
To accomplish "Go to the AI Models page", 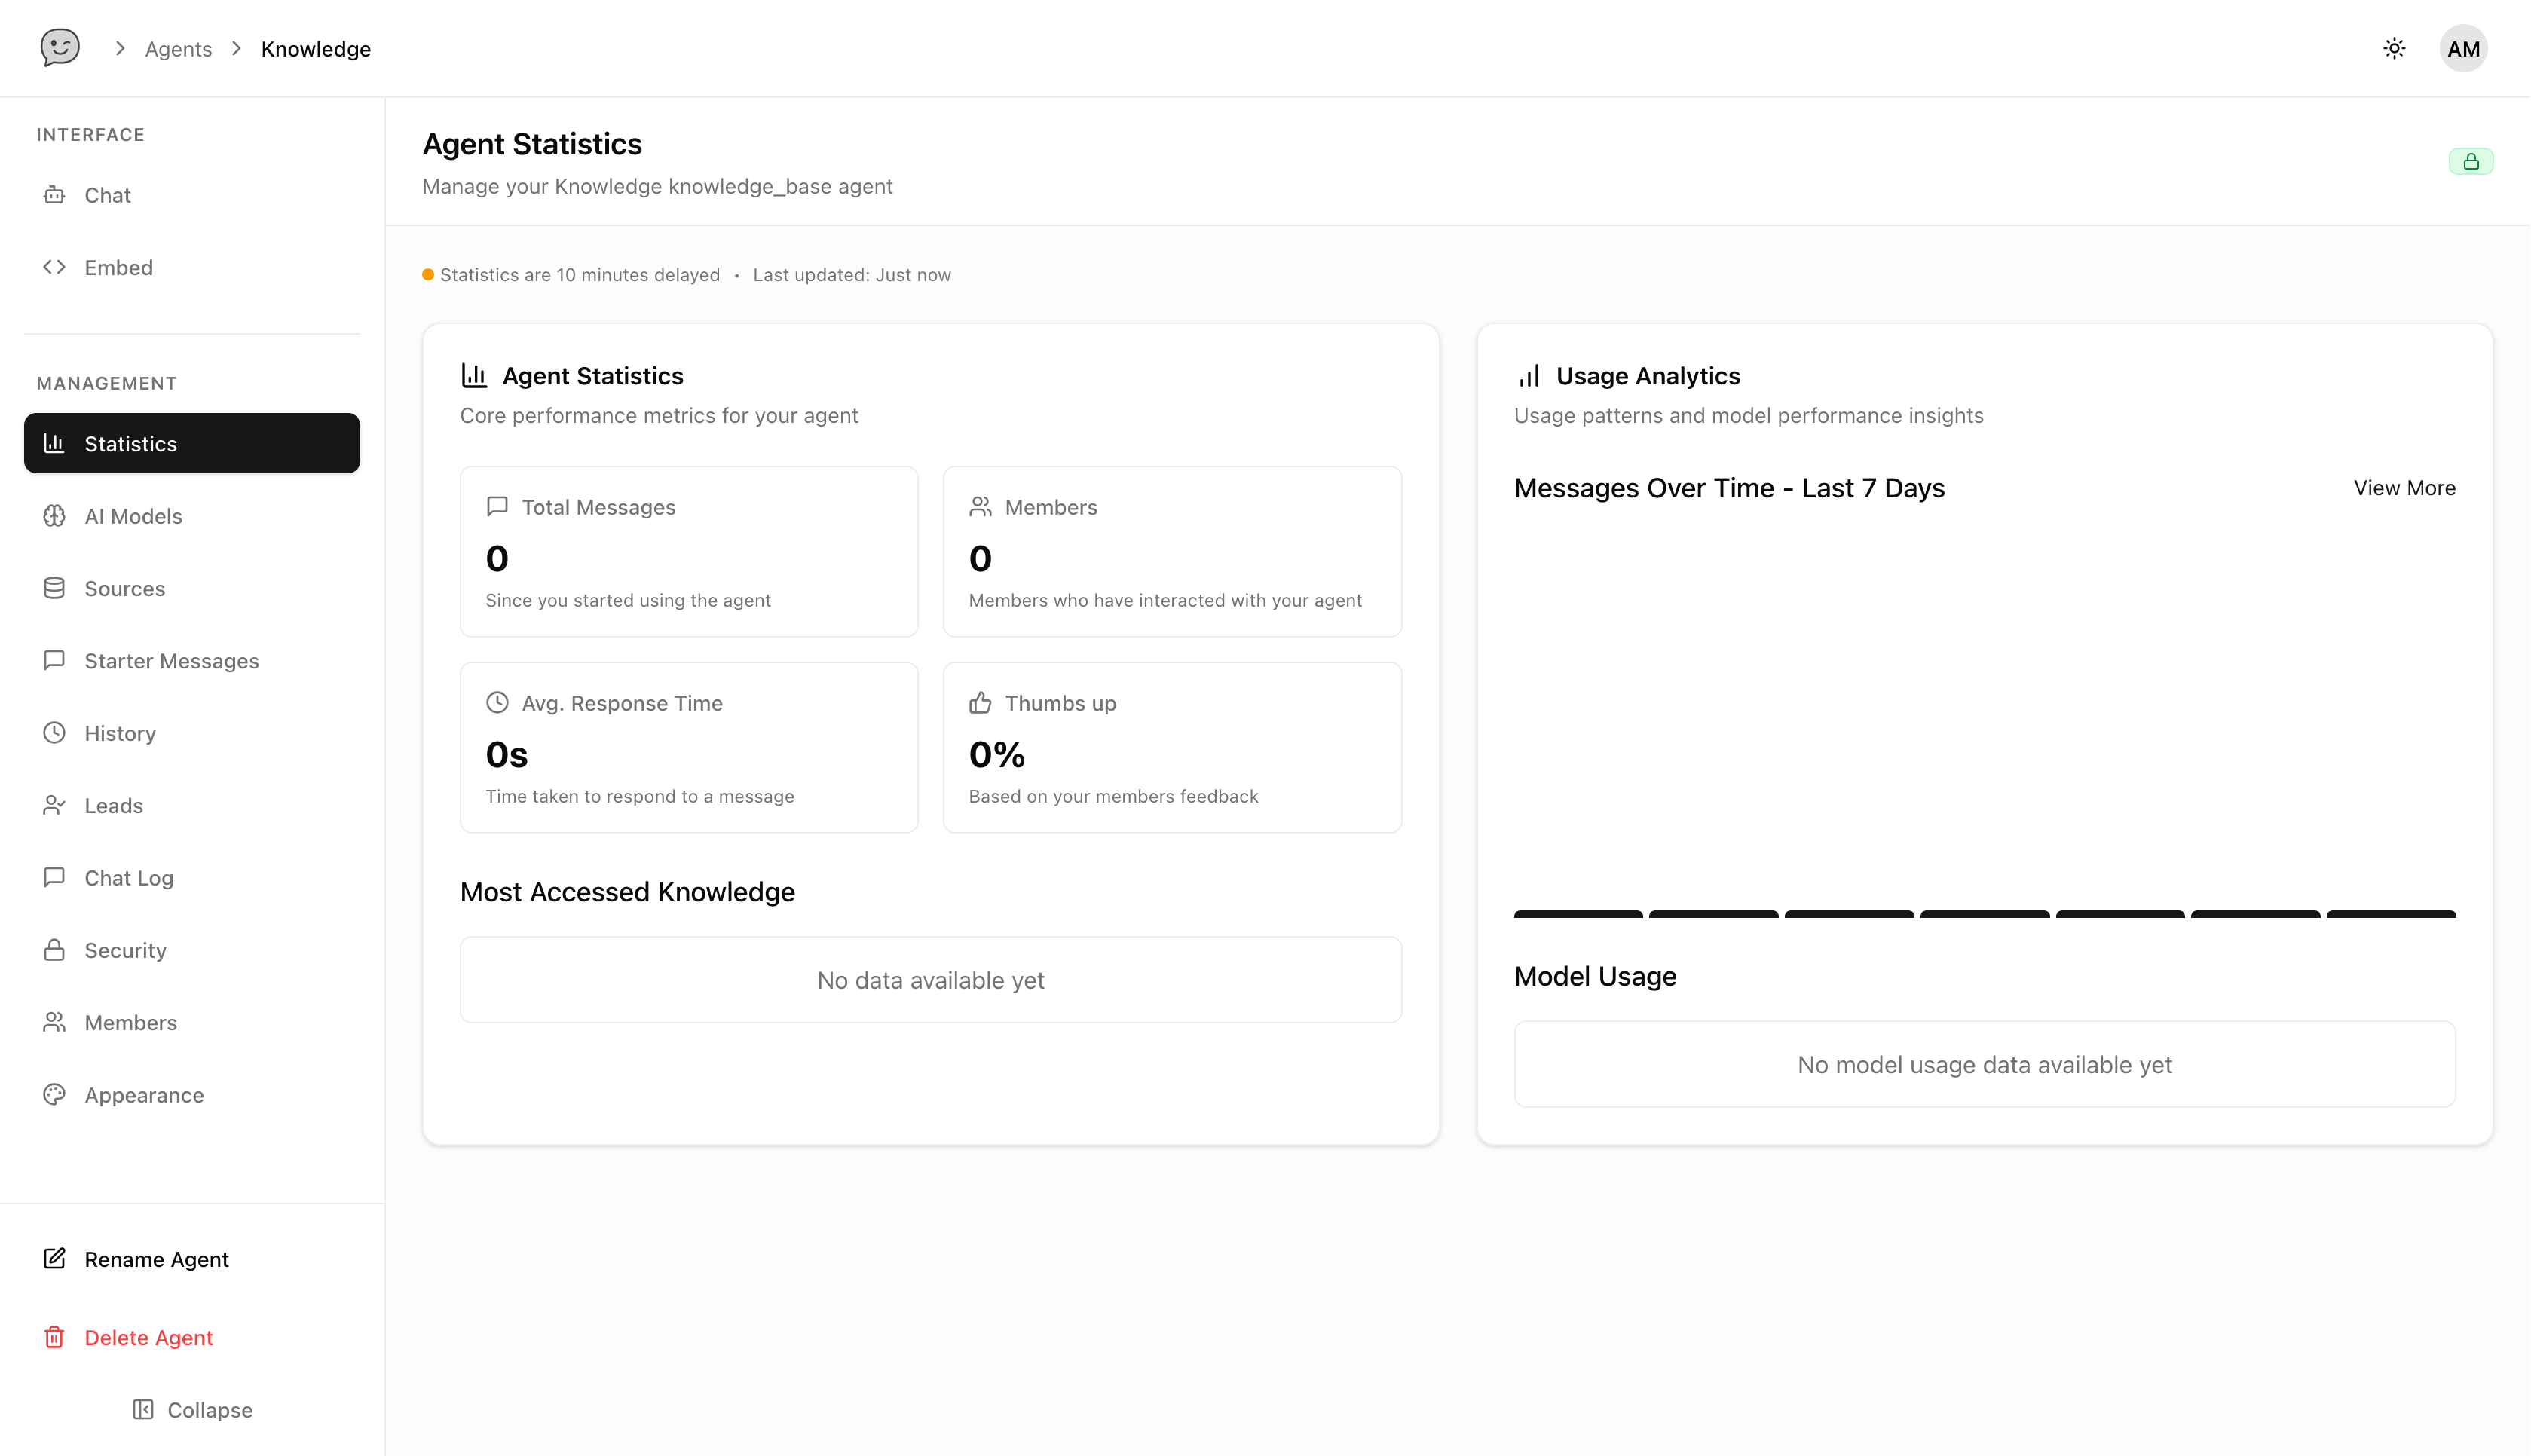I will point(133,516).
